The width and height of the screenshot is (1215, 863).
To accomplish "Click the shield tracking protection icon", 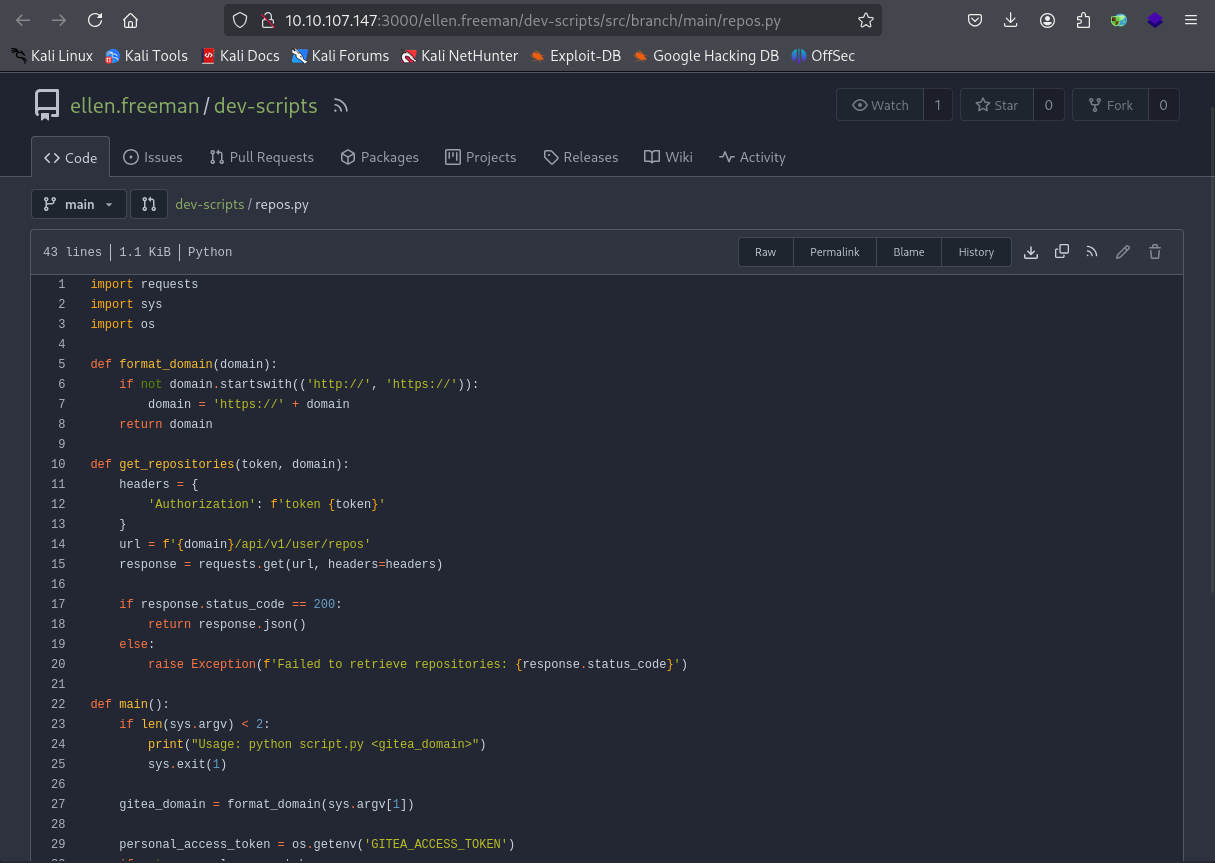I will (x=239, y=20).
